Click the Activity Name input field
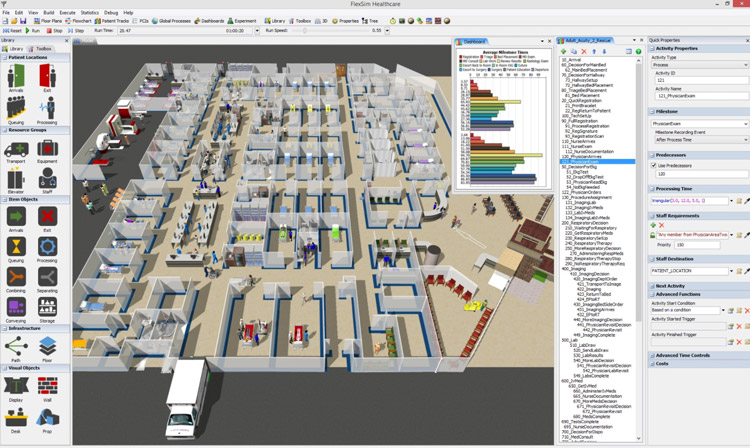 [702, 96]
